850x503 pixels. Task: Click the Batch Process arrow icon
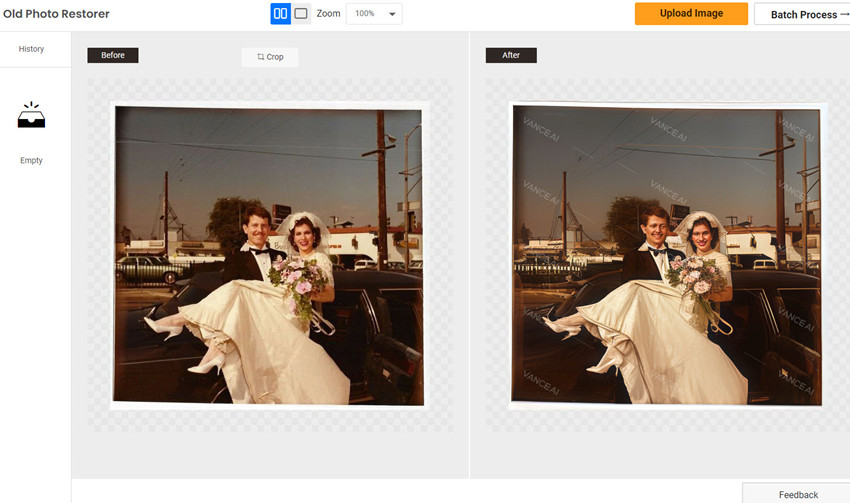tap(844, 15)
